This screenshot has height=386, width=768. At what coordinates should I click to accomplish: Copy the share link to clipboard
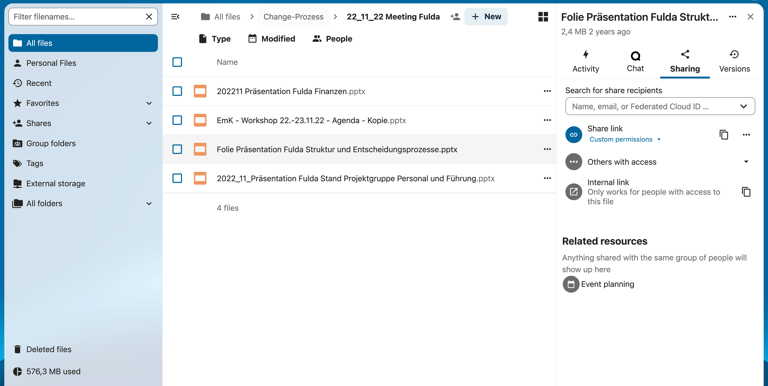pos(723,134)
